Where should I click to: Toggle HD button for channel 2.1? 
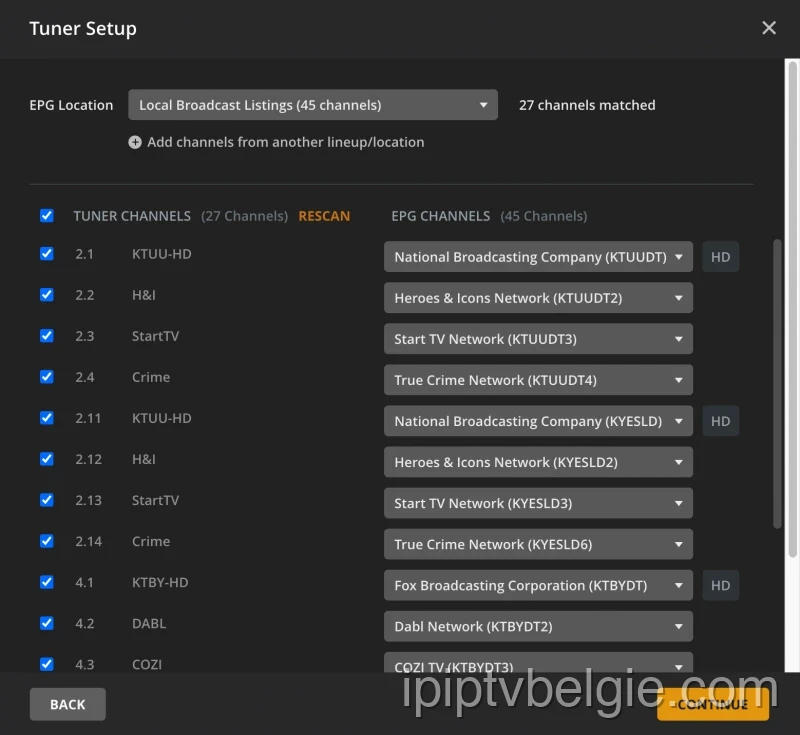click(x=720, y=257)
